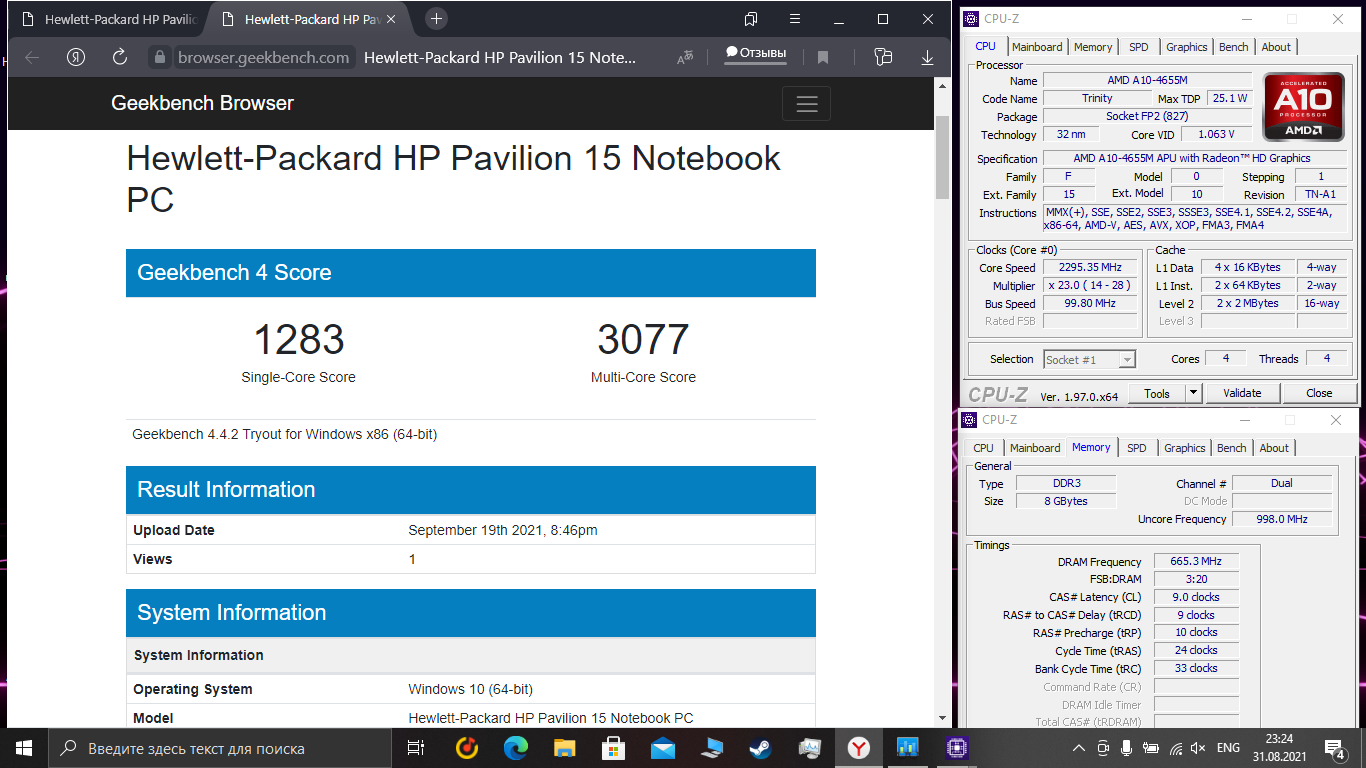Open About tab in lower CPU-Z window
This screenshot has height=768, width=1366.
pos(1274,448)
